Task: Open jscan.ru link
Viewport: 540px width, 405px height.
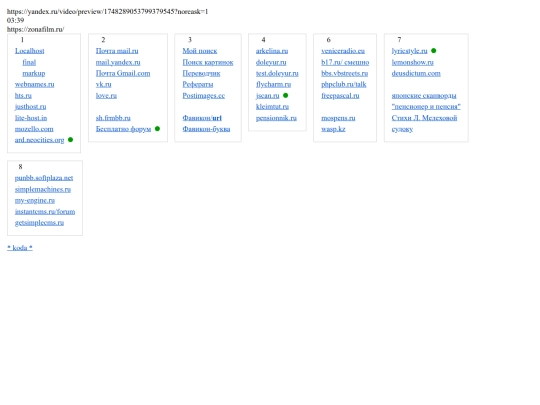Action: [267, 96]
